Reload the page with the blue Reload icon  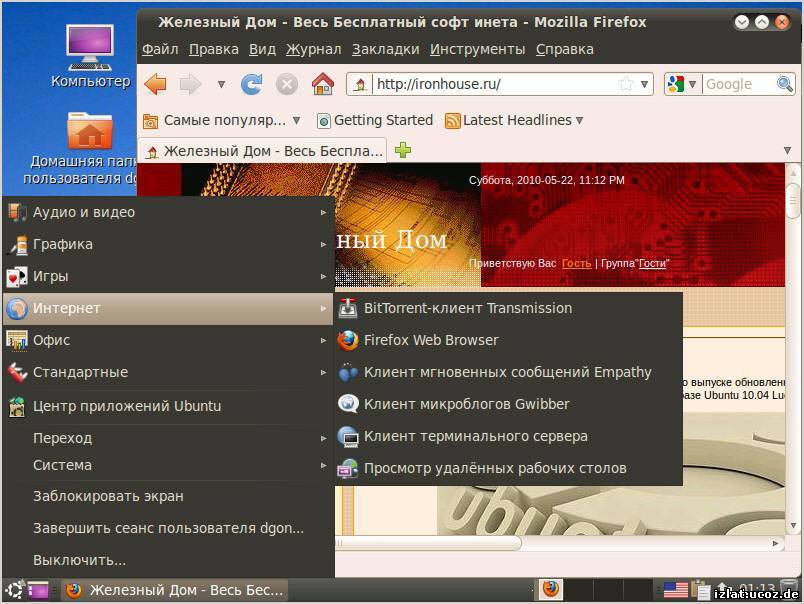tap(251, 84)
